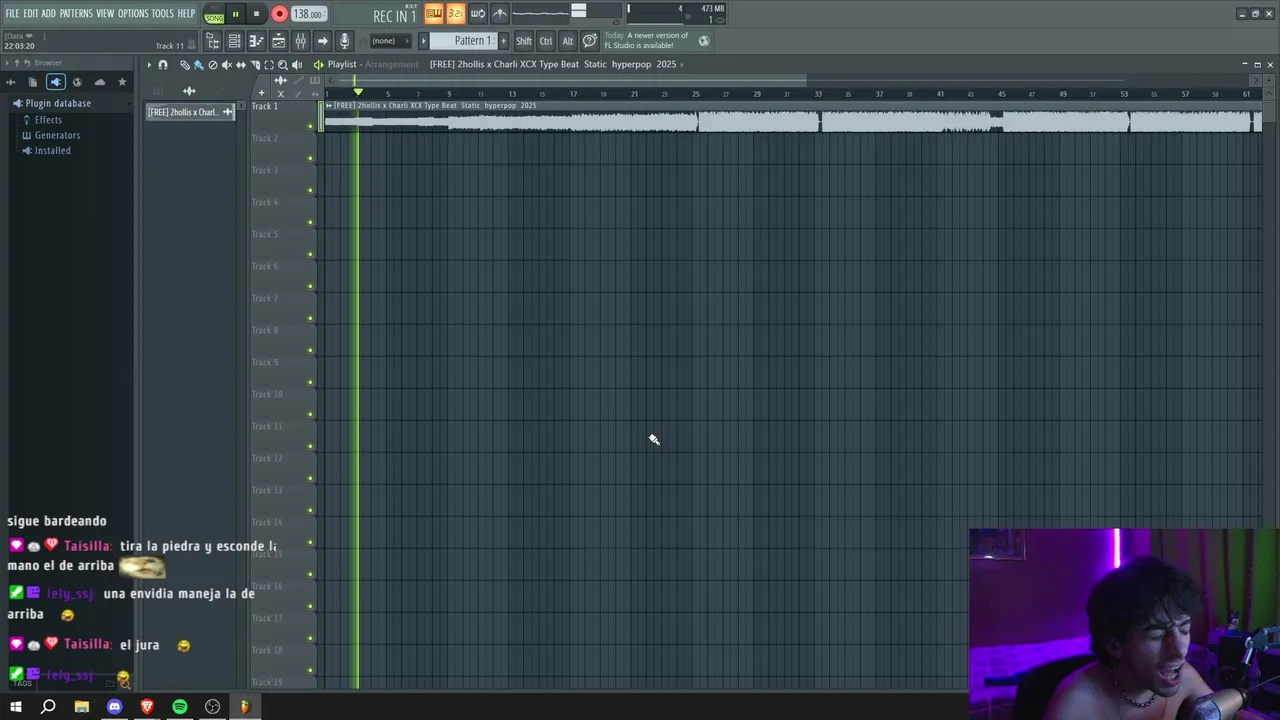
Task: Switch to Browser files tab
Action: pos(33,82)
